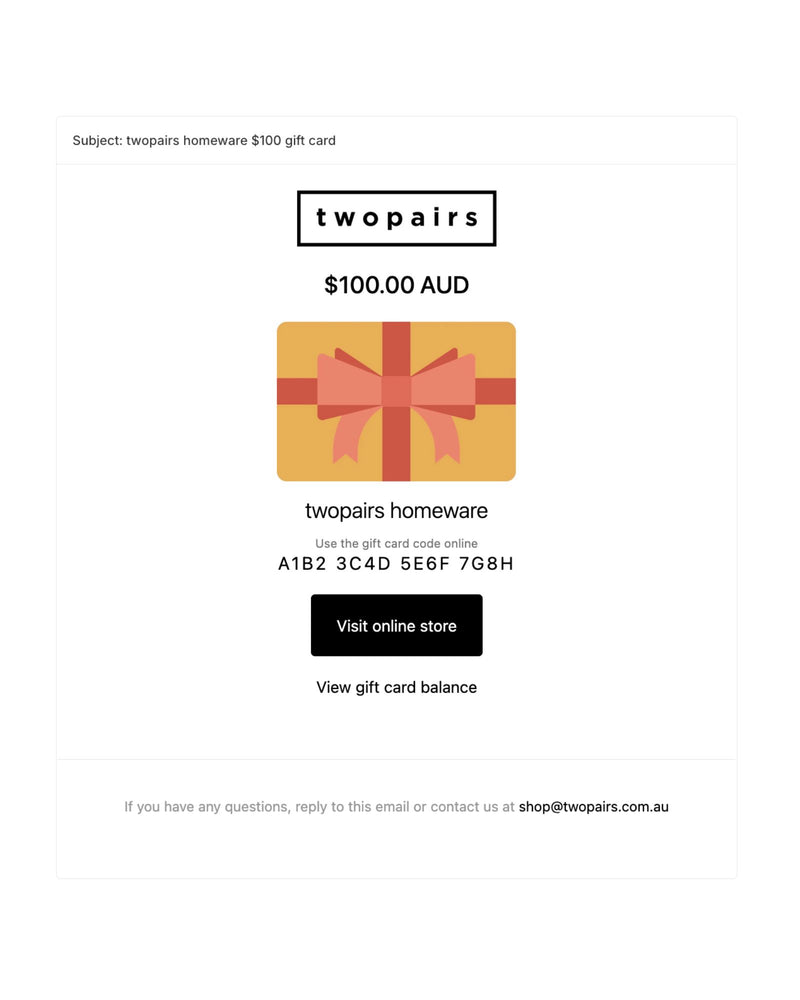
Task: Click the shop@twopairs.com.au email link
Action: tap(593, 806)
